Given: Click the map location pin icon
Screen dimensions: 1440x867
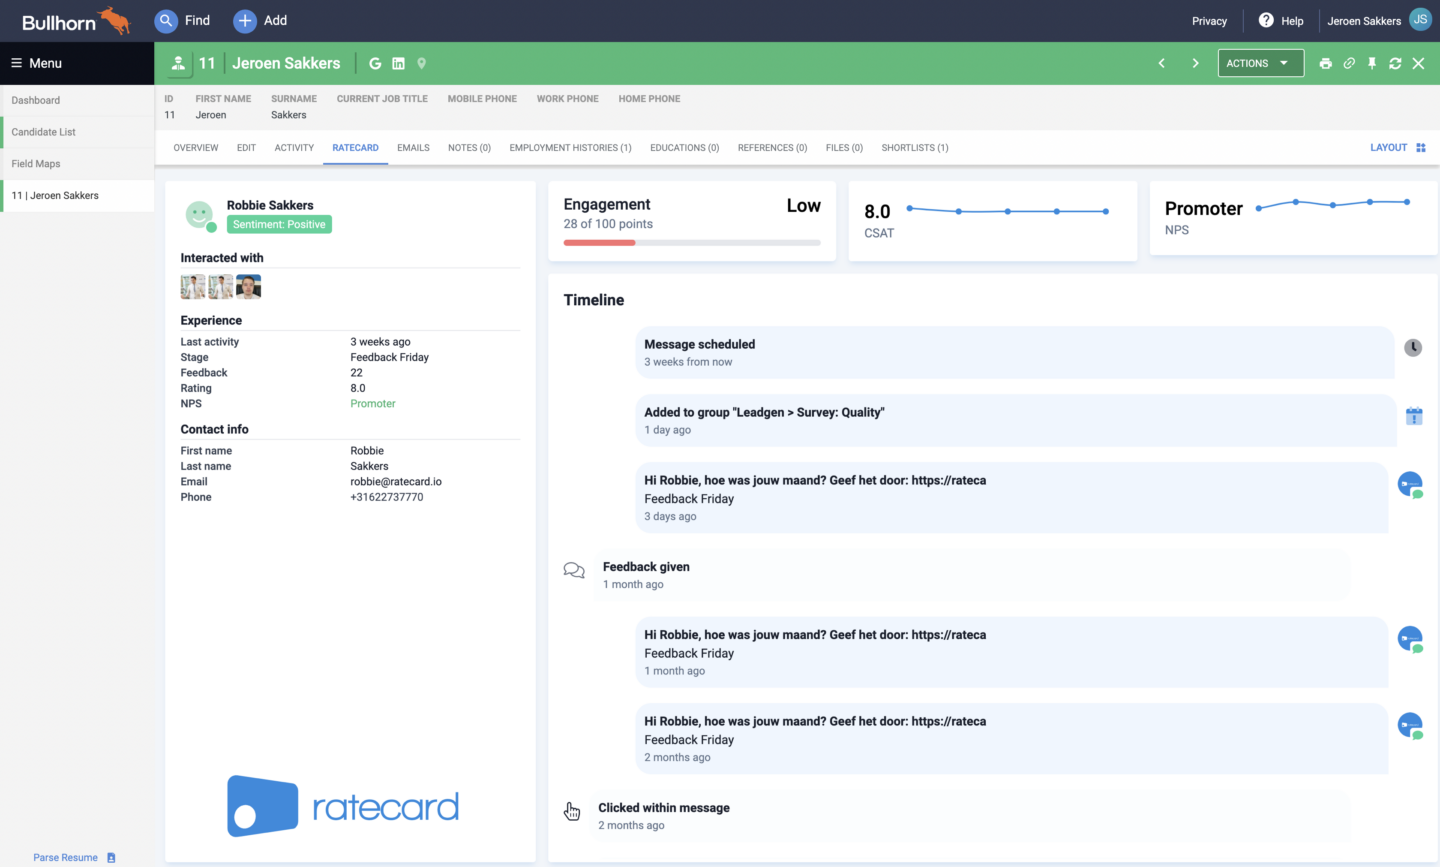Looking at the screenshot, I should point(422,63).
